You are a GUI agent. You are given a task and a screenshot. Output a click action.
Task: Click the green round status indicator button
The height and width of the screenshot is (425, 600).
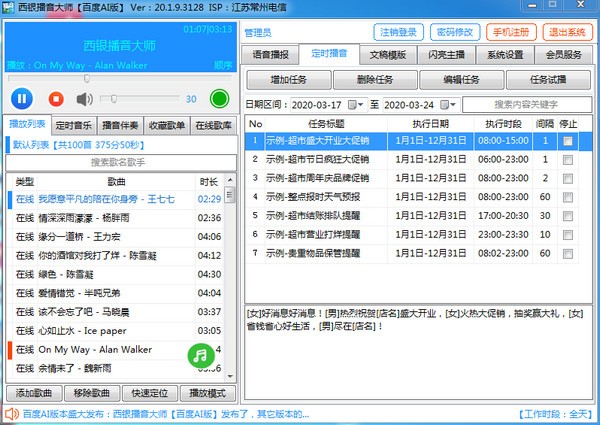coord(219,98)
